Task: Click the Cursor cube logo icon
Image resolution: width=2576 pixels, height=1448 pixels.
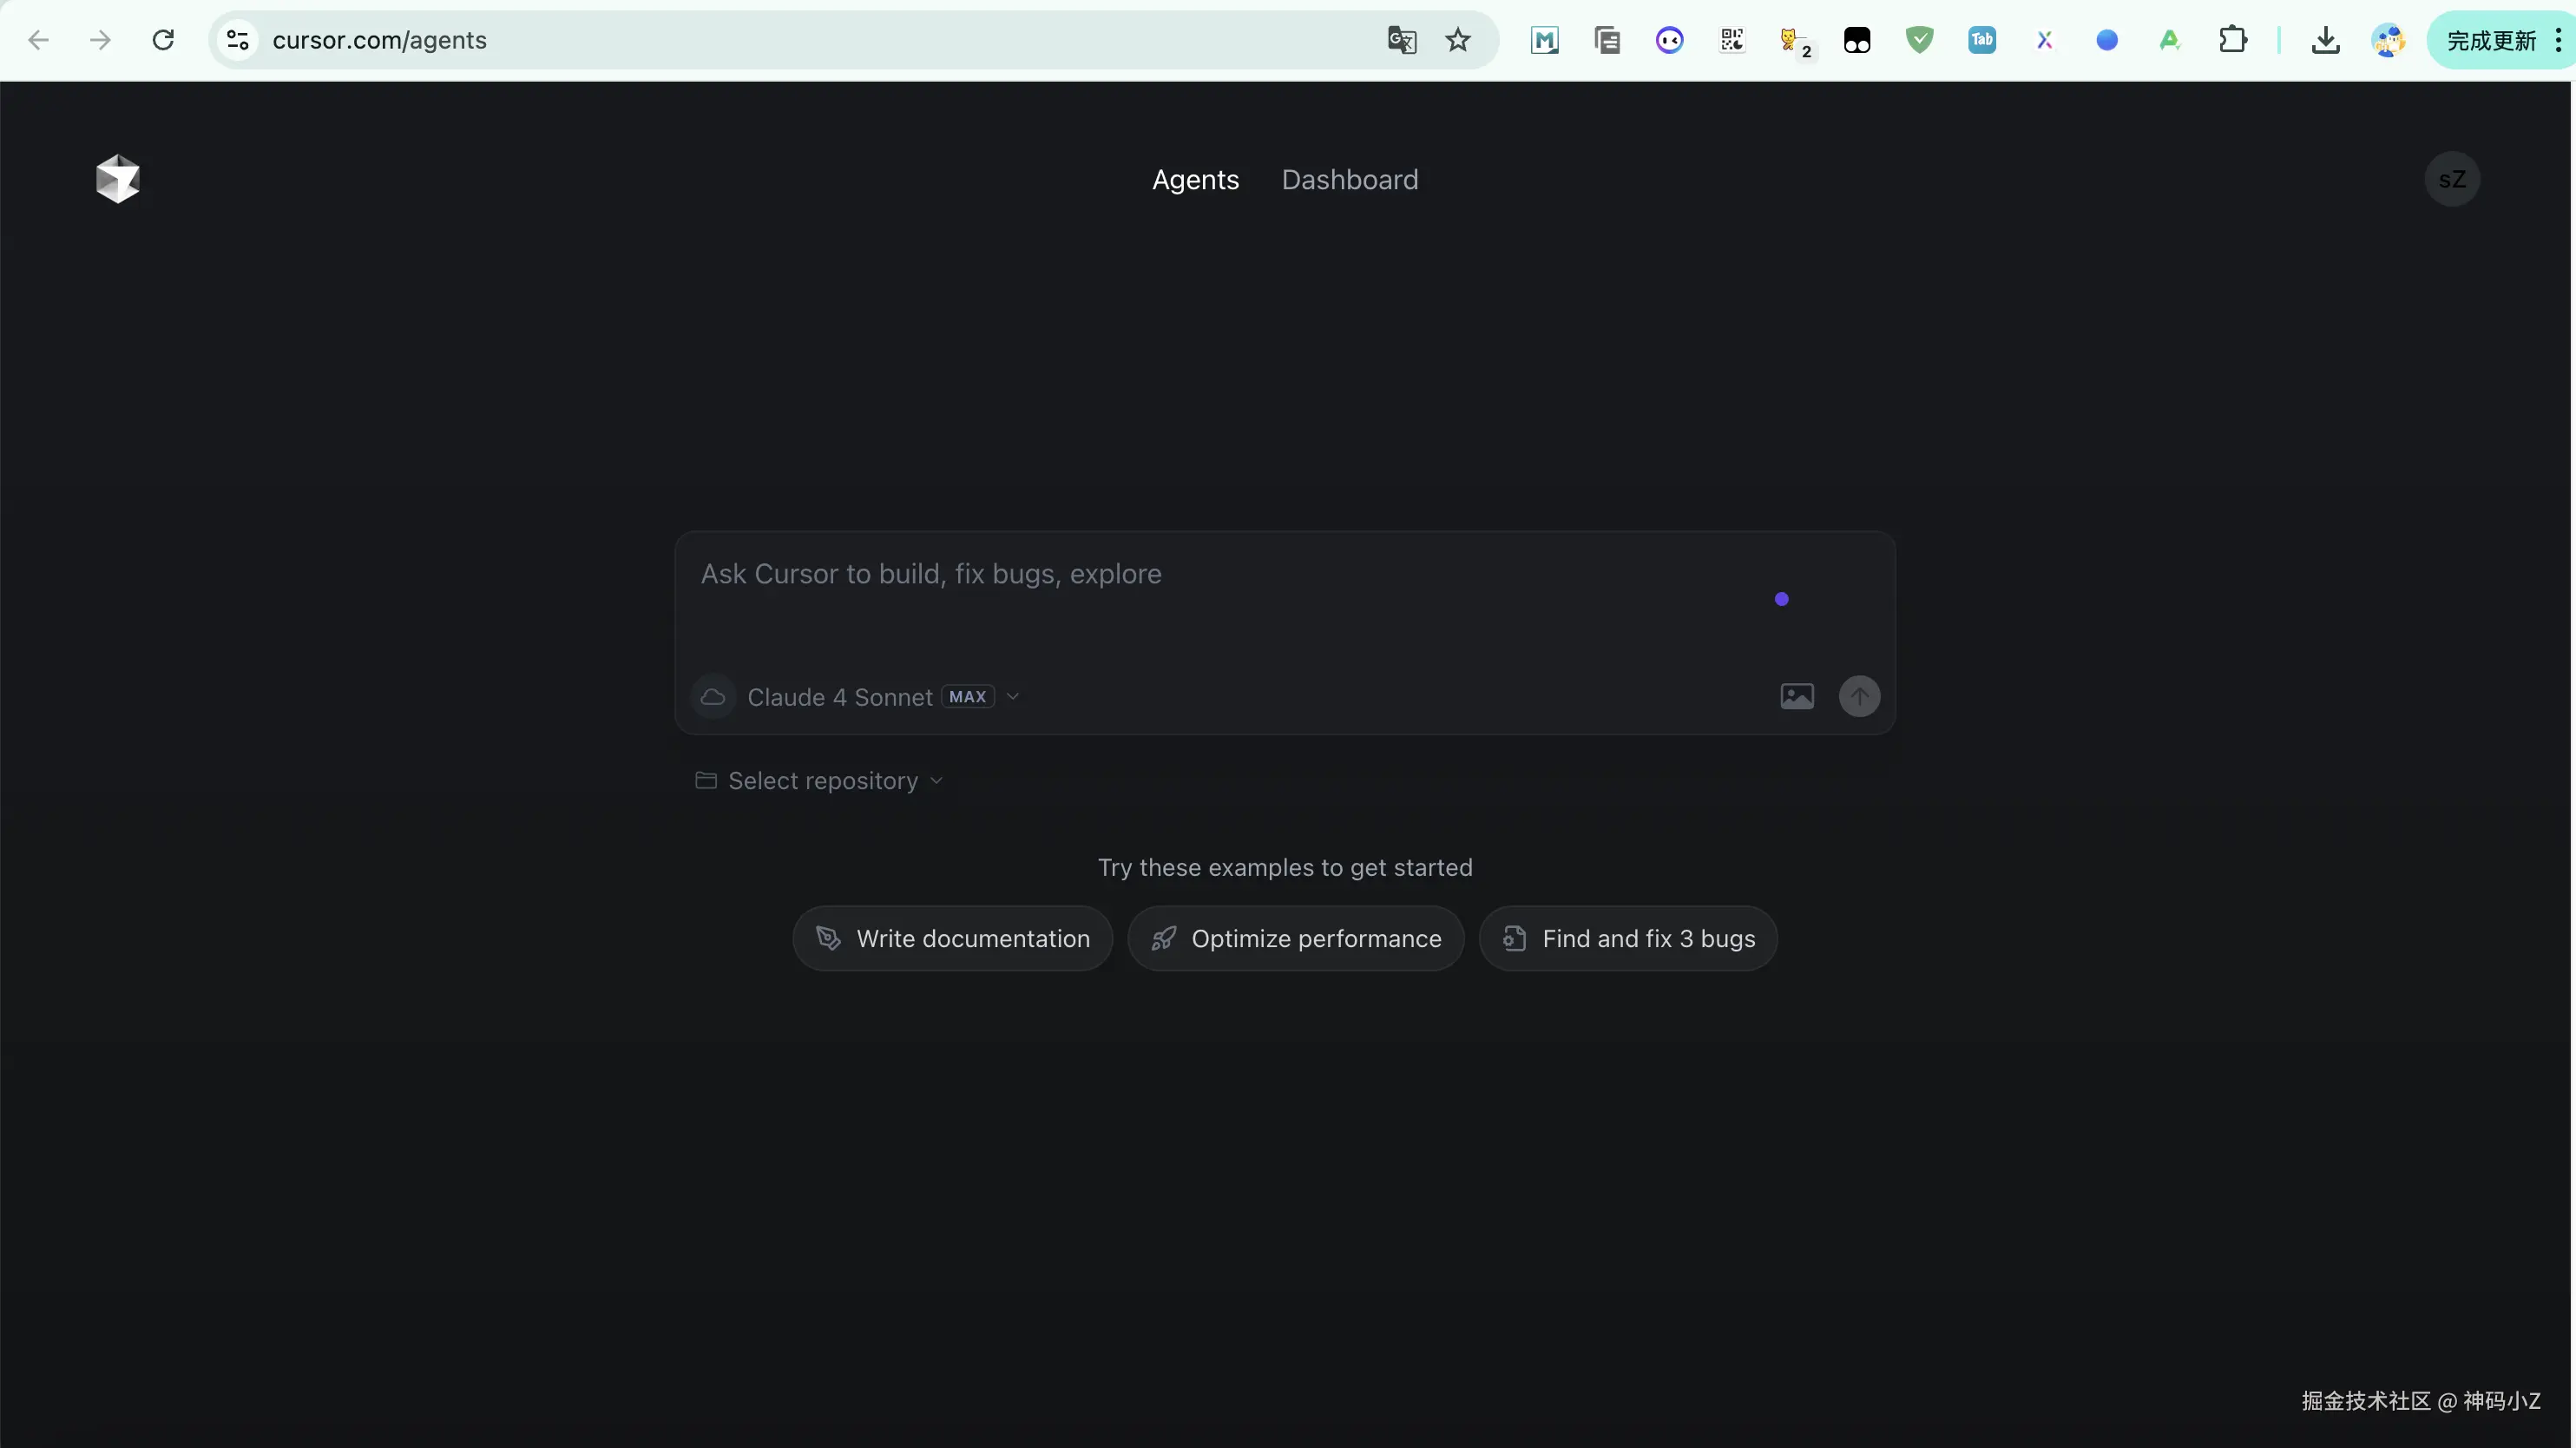Action: 117,179
